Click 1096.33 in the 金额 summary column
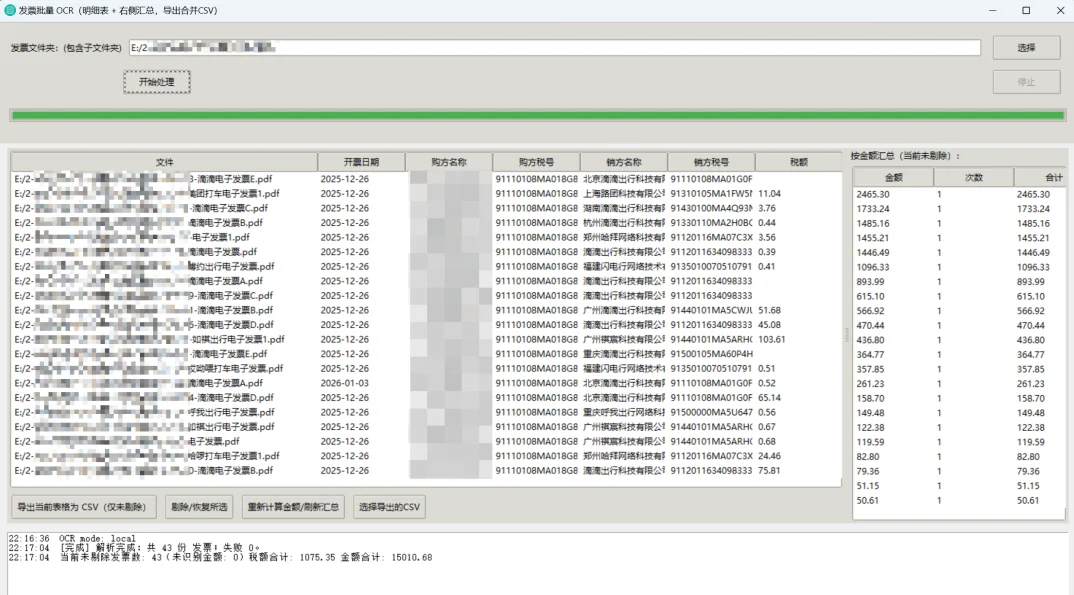1074x595 pixels. pos(873,267)
